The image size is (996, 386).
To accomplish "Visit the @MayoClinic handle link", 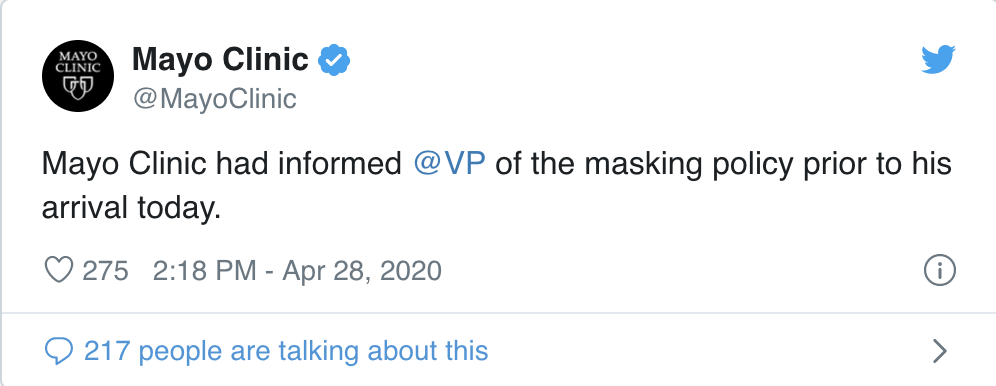I will (214, 98).
